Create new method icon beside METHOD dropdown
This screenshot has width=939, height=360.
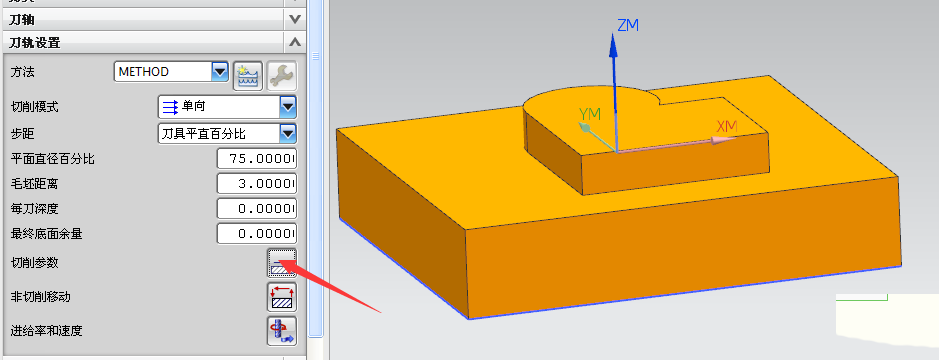[x=248, y=76]
